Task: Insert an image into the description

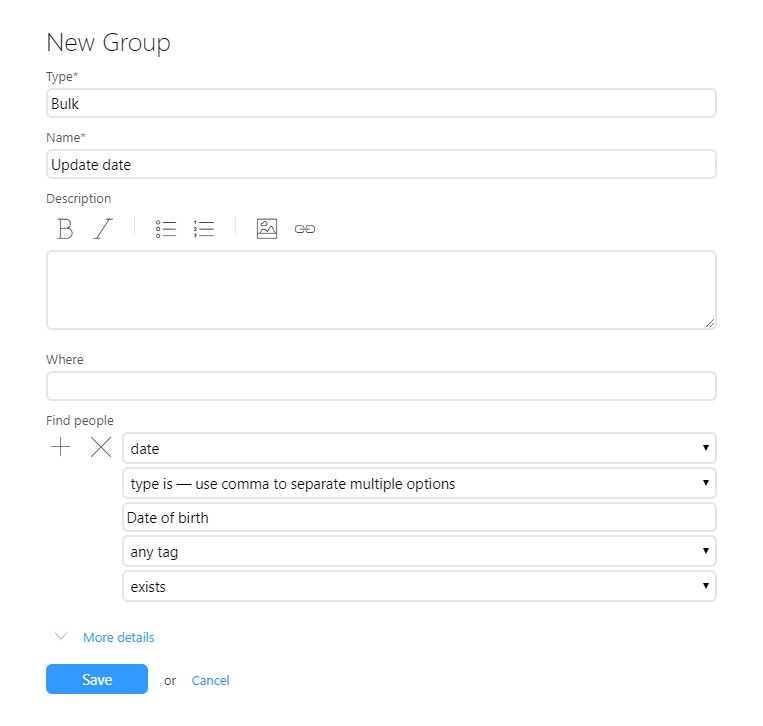Action: click(267, 229)
